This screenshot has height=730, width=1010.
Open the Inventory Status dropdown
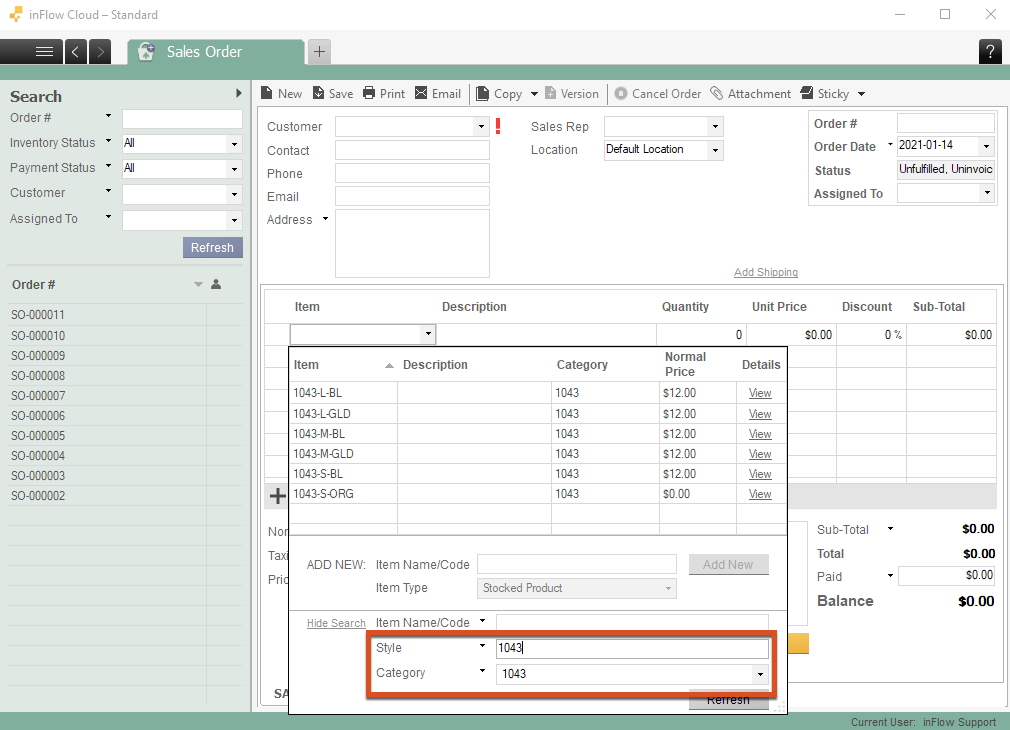click(x=234, y=144)
